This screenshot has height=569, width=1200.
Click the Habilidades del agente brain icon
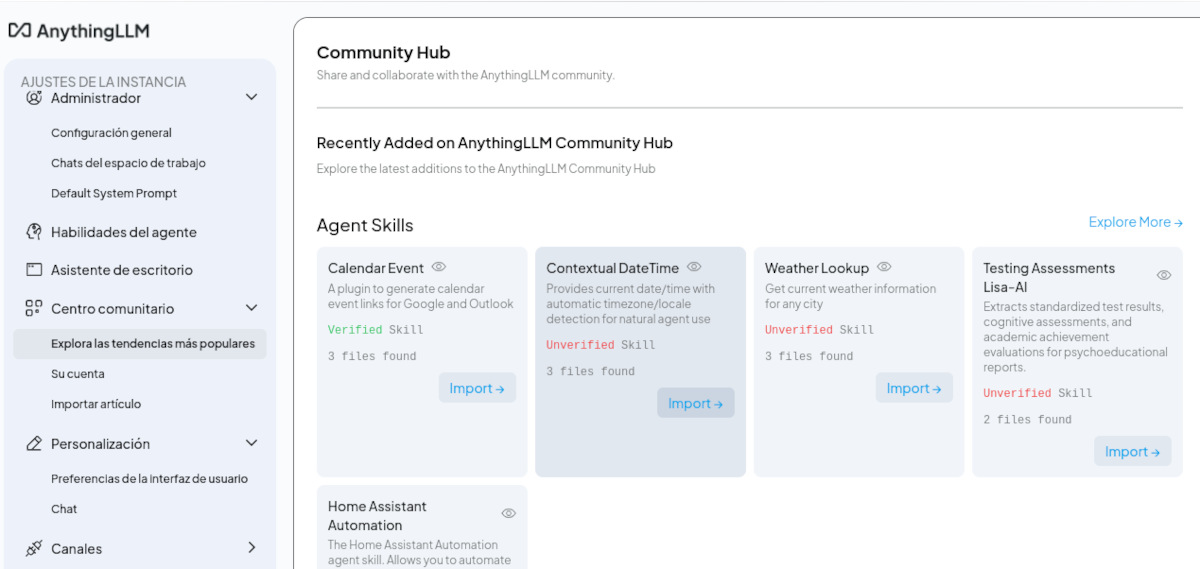(34, 232)
